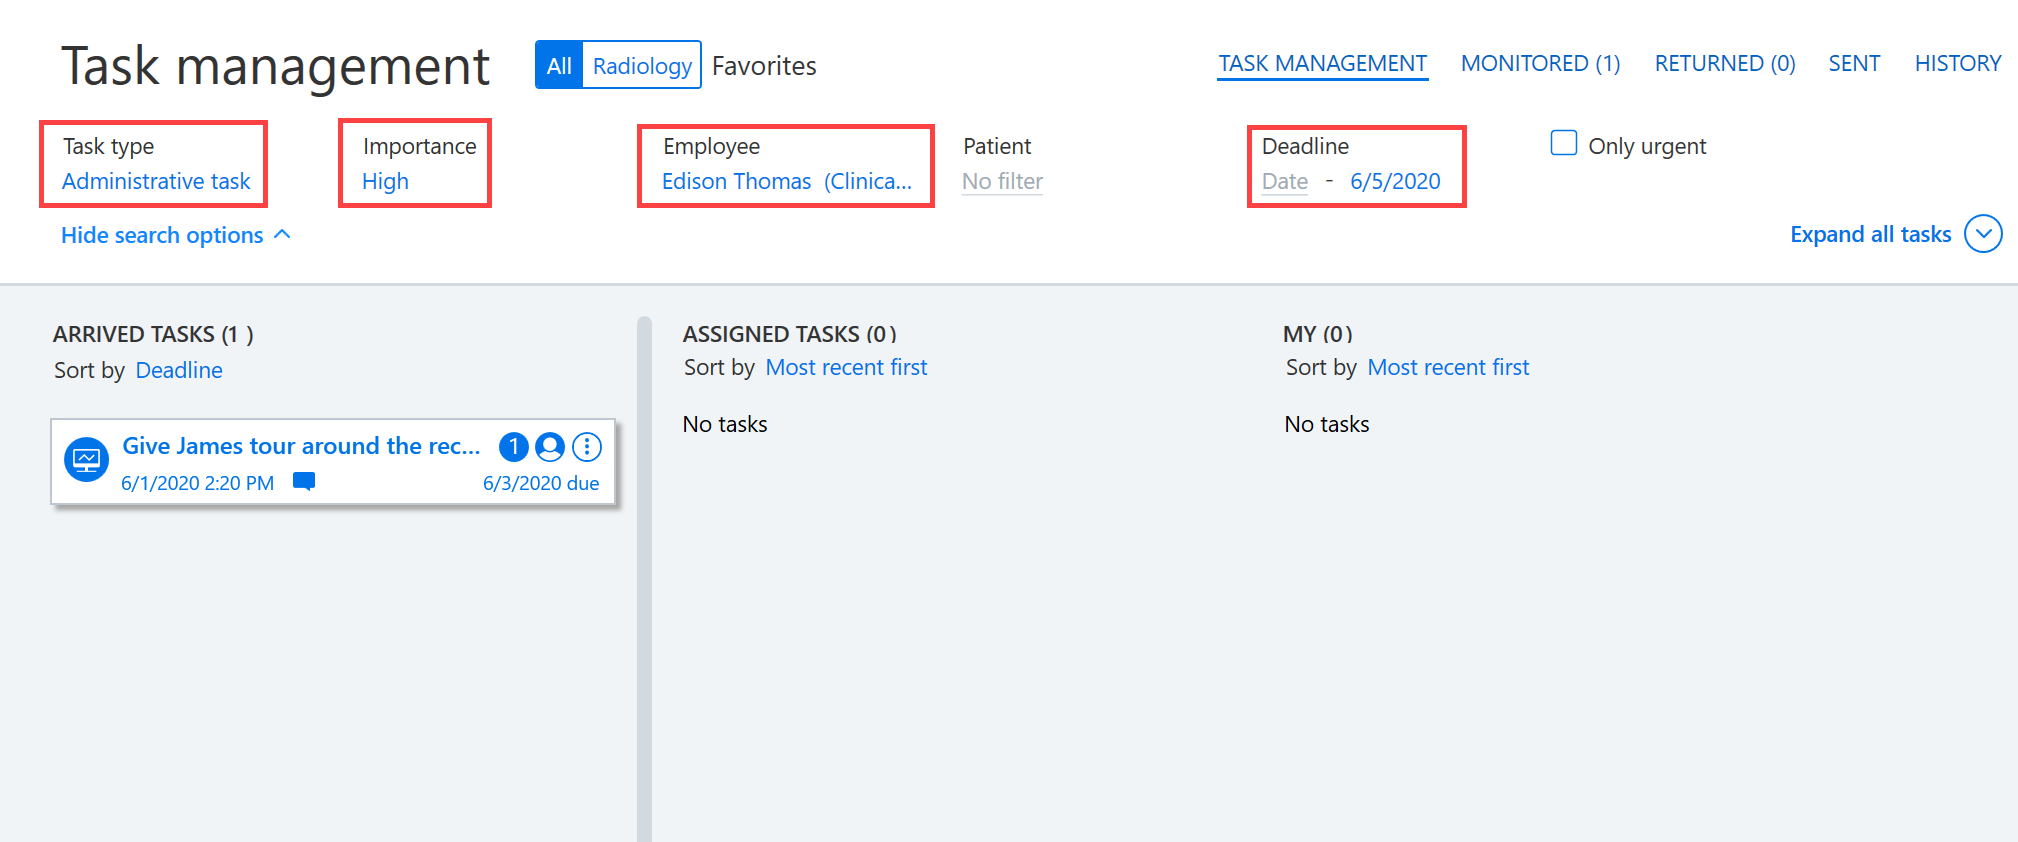Open the Importance High dropdown

385,181
